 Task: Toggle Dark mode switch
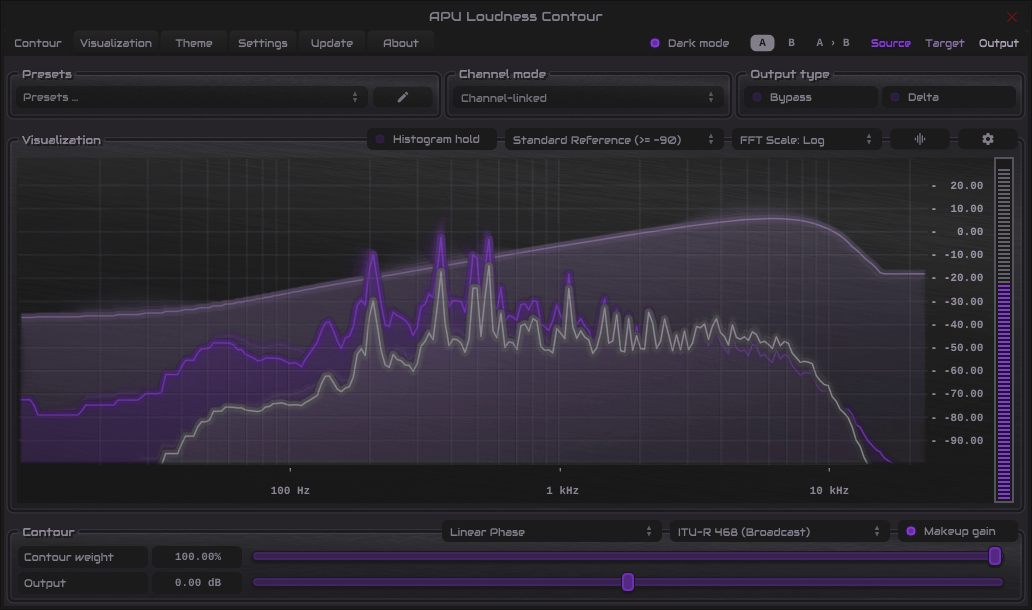point(690,43)
